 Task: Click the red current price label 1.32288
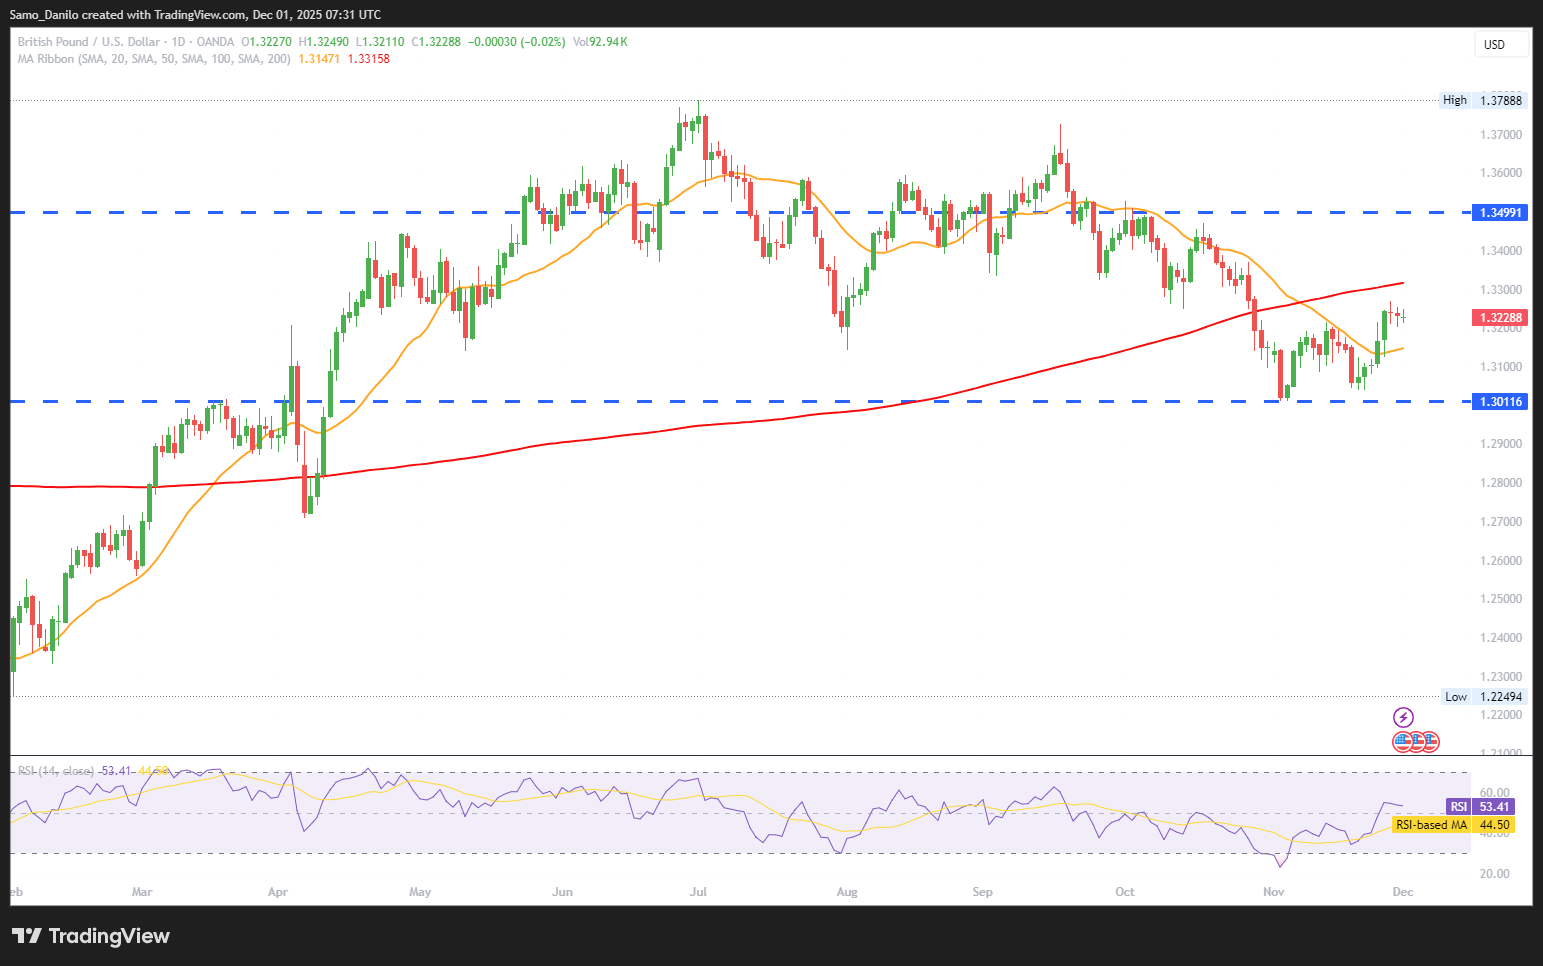coord(1500,318)
